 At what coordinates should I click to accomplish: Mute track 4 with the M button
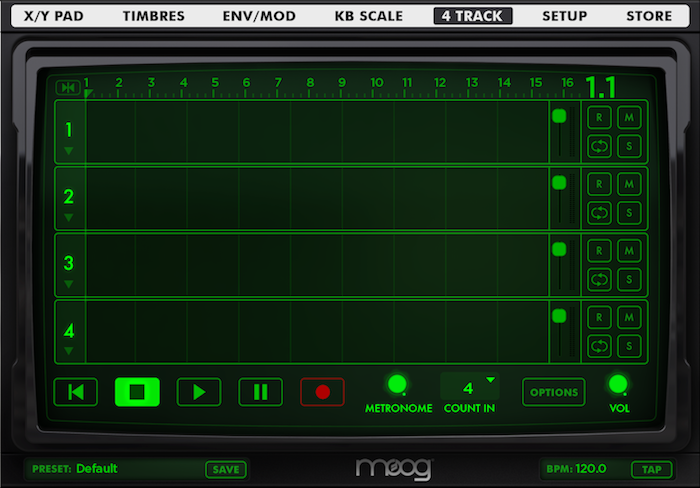(629, 317)
